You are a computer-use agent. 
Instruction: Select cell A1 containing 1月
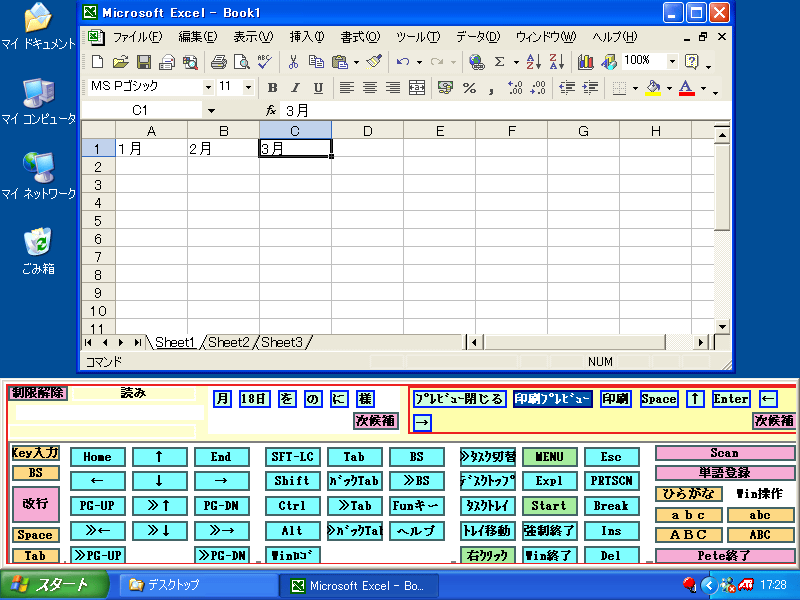coord(152,148)
